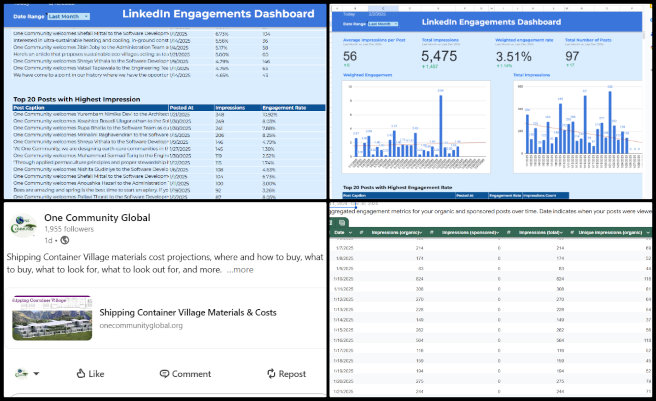Viewport: 656px width, 401px height.
Task: Click the speech bubble Comment icon
Action: point(164,373)
